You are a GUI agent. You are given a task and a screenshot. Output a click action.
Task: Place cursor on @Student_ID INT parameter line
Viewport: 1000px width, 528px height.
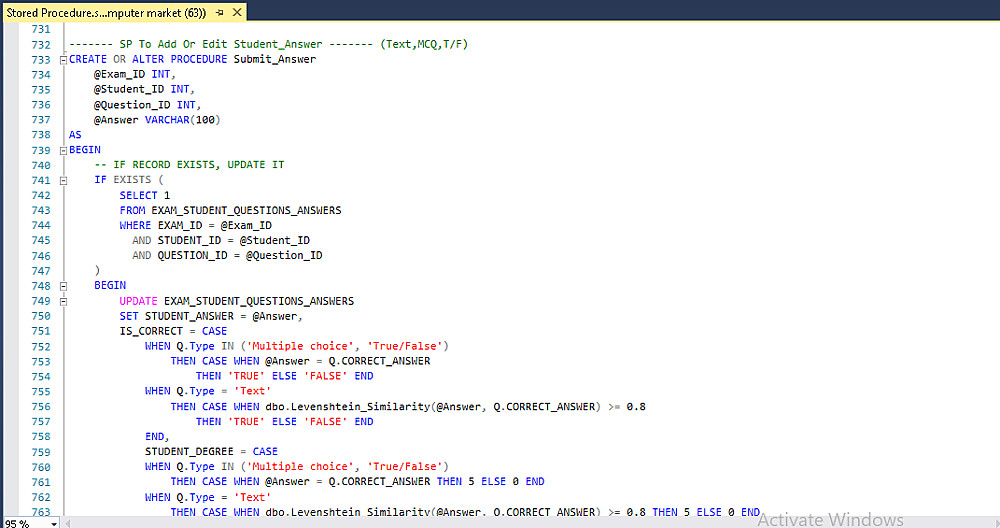[x=144, y=89]
